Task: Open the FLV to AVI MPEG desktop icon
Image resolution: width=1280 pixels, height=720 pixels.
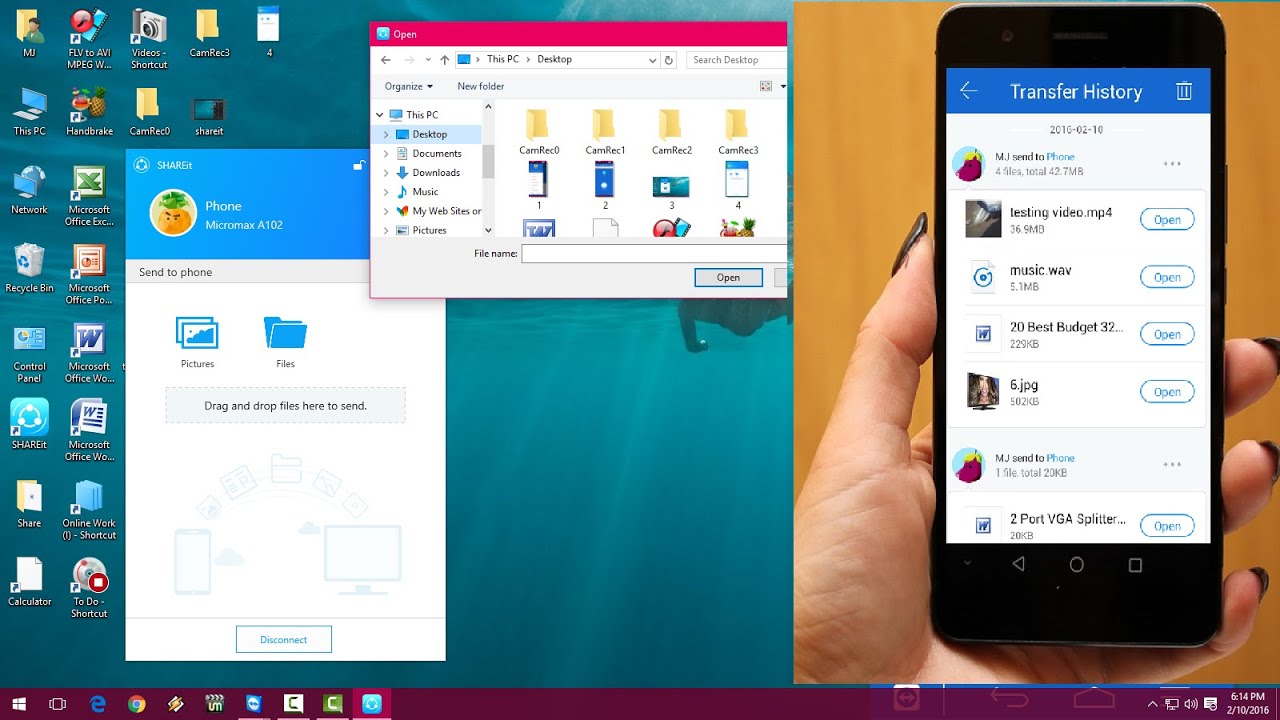Action: [x=89, y=39]
